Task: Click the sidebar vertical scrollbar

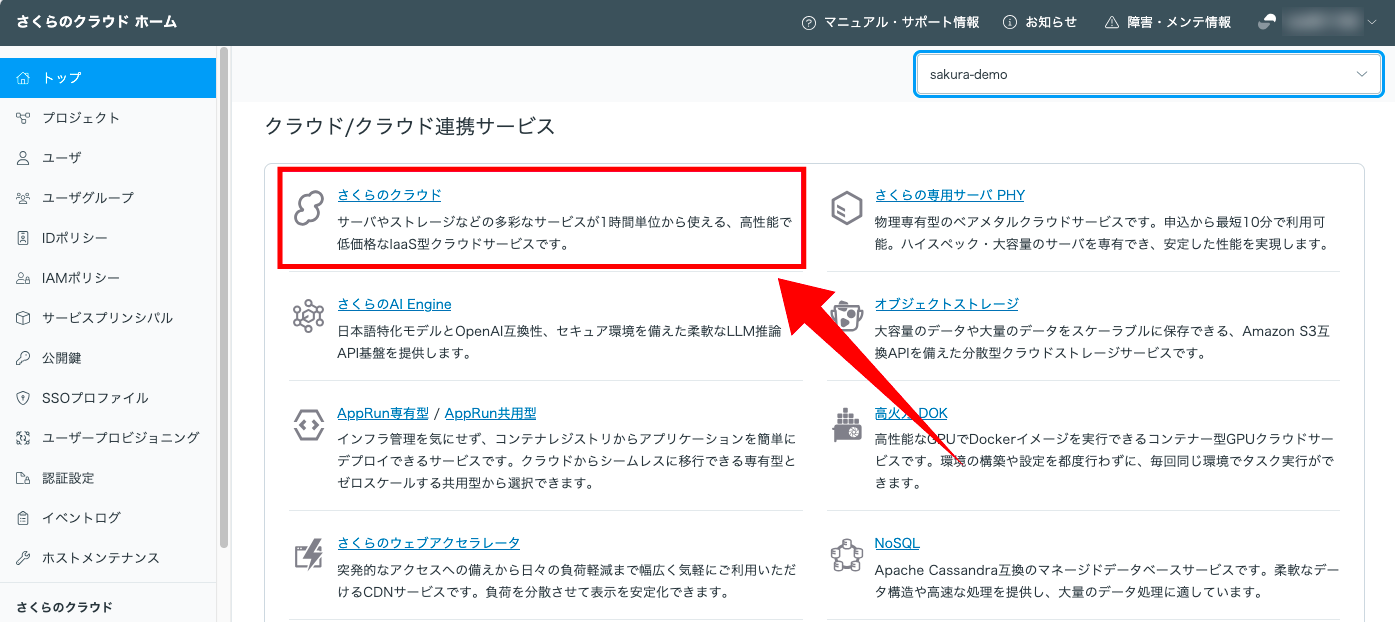Action: [224, 300]
